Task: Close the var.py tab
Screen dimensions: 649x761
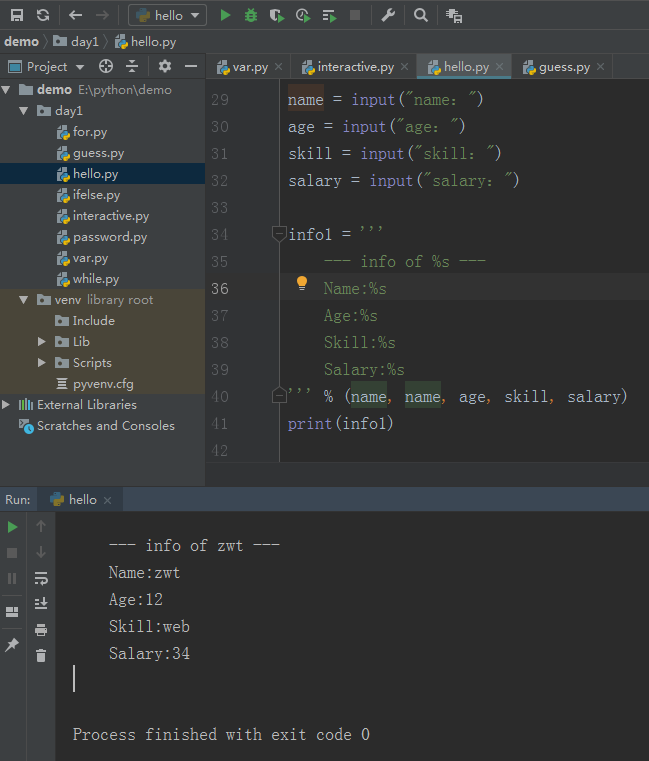Action: [279, 66]
